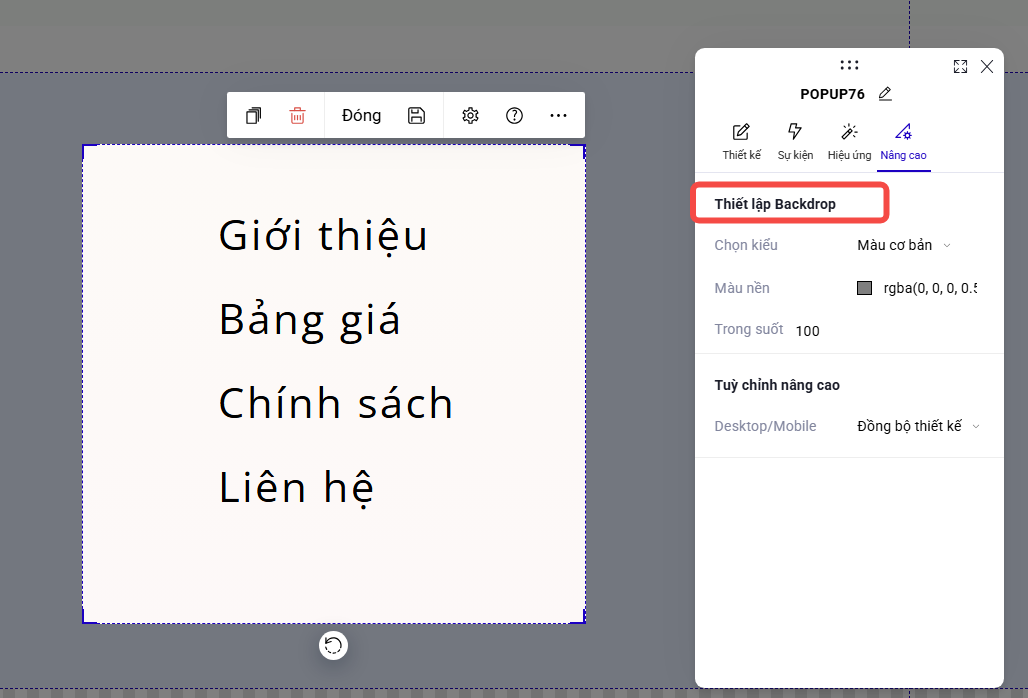Image resolution: width=1028 pixels, height=698 pixels.
Task: Click the POPUP76 title text
Action: tap(833, 94)
